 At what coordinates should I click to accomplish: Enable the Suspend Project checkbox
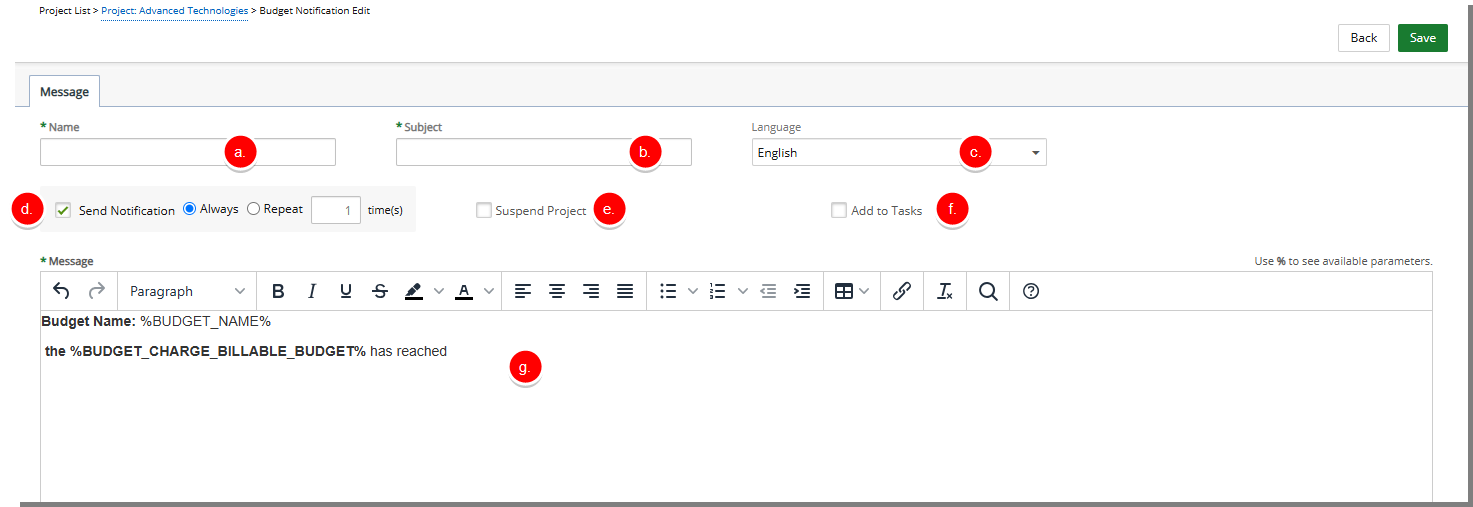tap(484, 210)
